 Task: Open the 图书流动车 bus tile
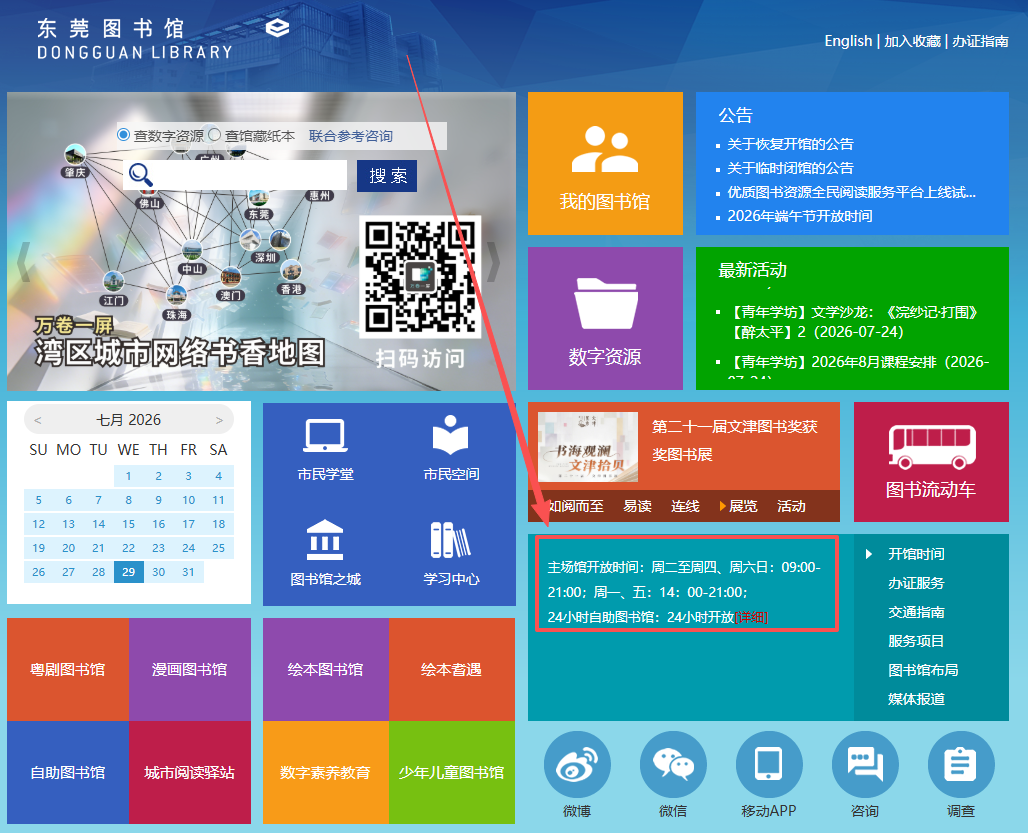tap(931, 462)
